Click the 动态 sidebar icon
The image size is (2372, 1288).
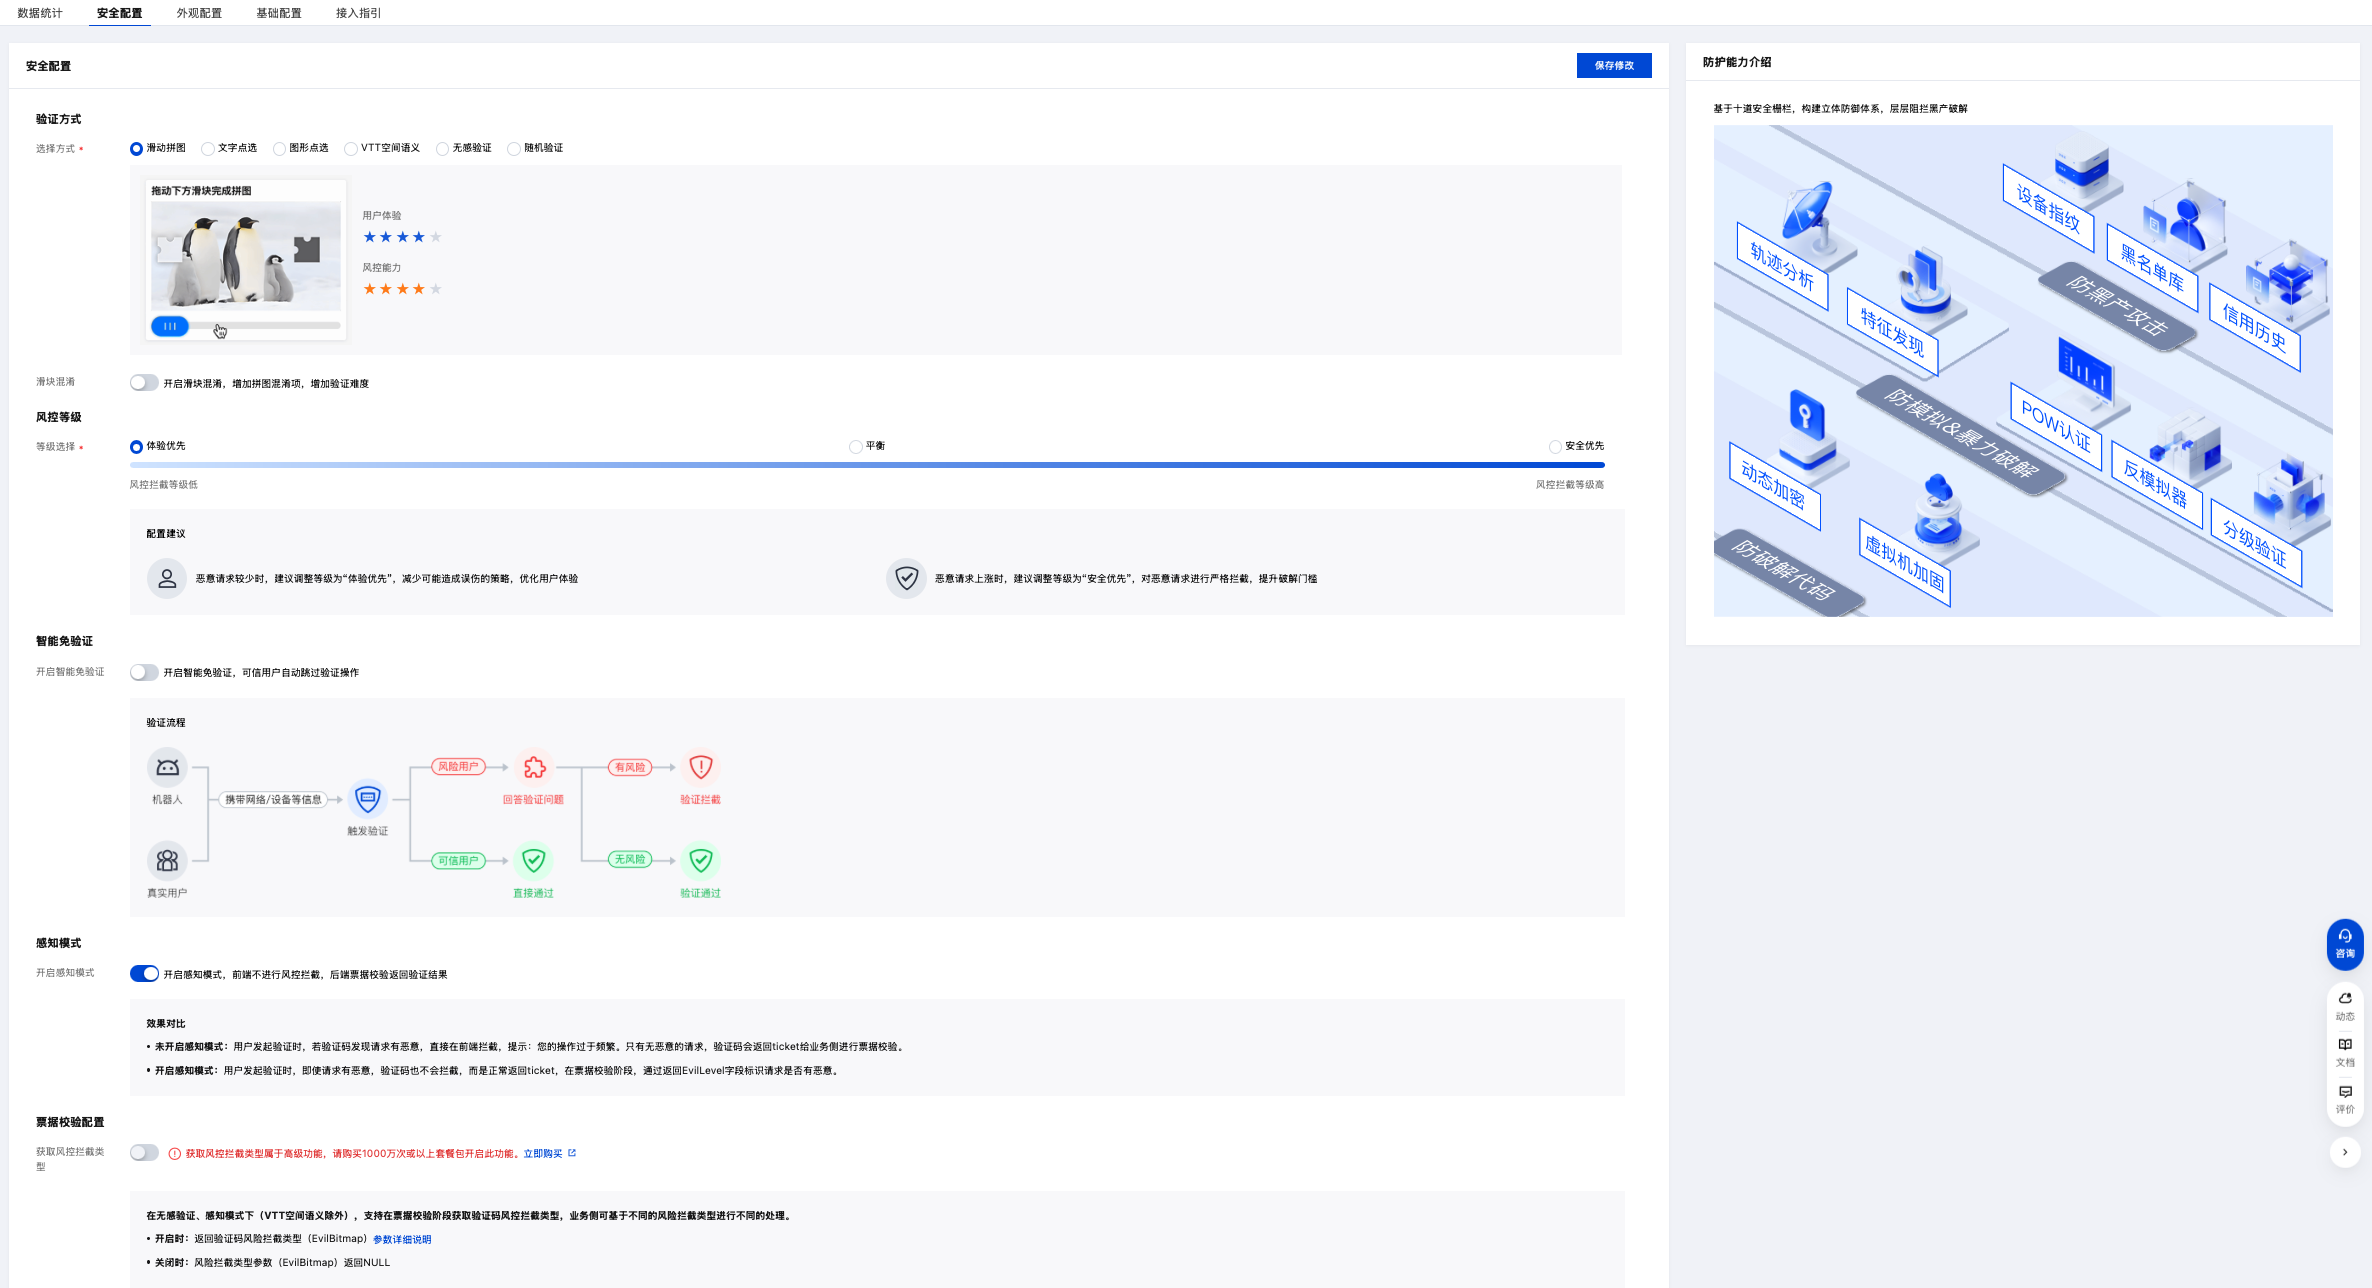click(x=2344, y=1004)
